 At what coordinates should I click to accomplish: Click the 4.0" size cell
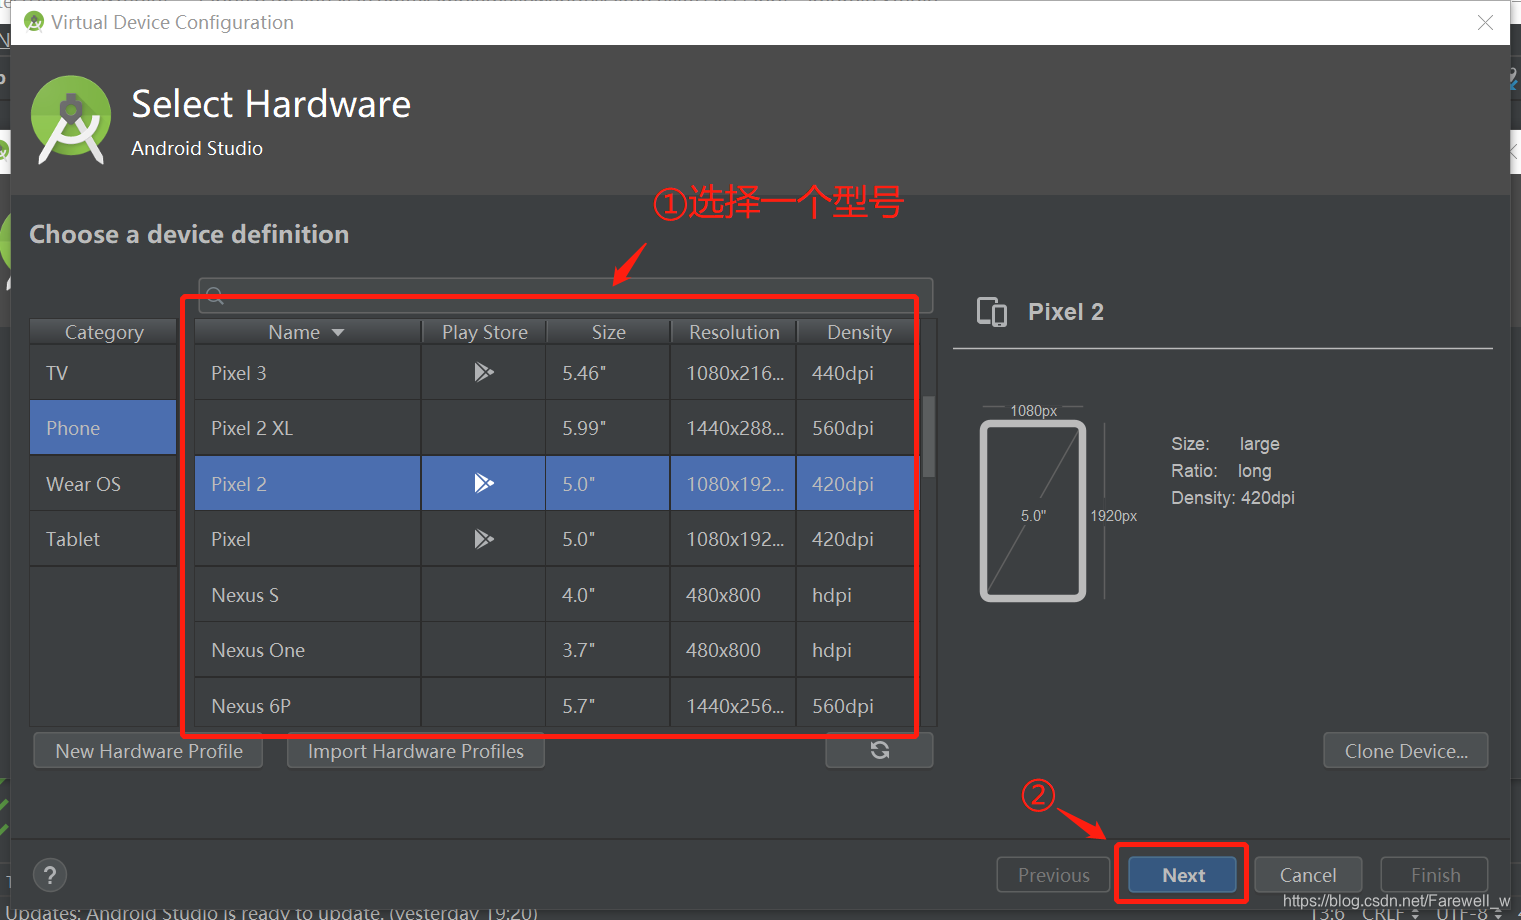pos(608,595)
